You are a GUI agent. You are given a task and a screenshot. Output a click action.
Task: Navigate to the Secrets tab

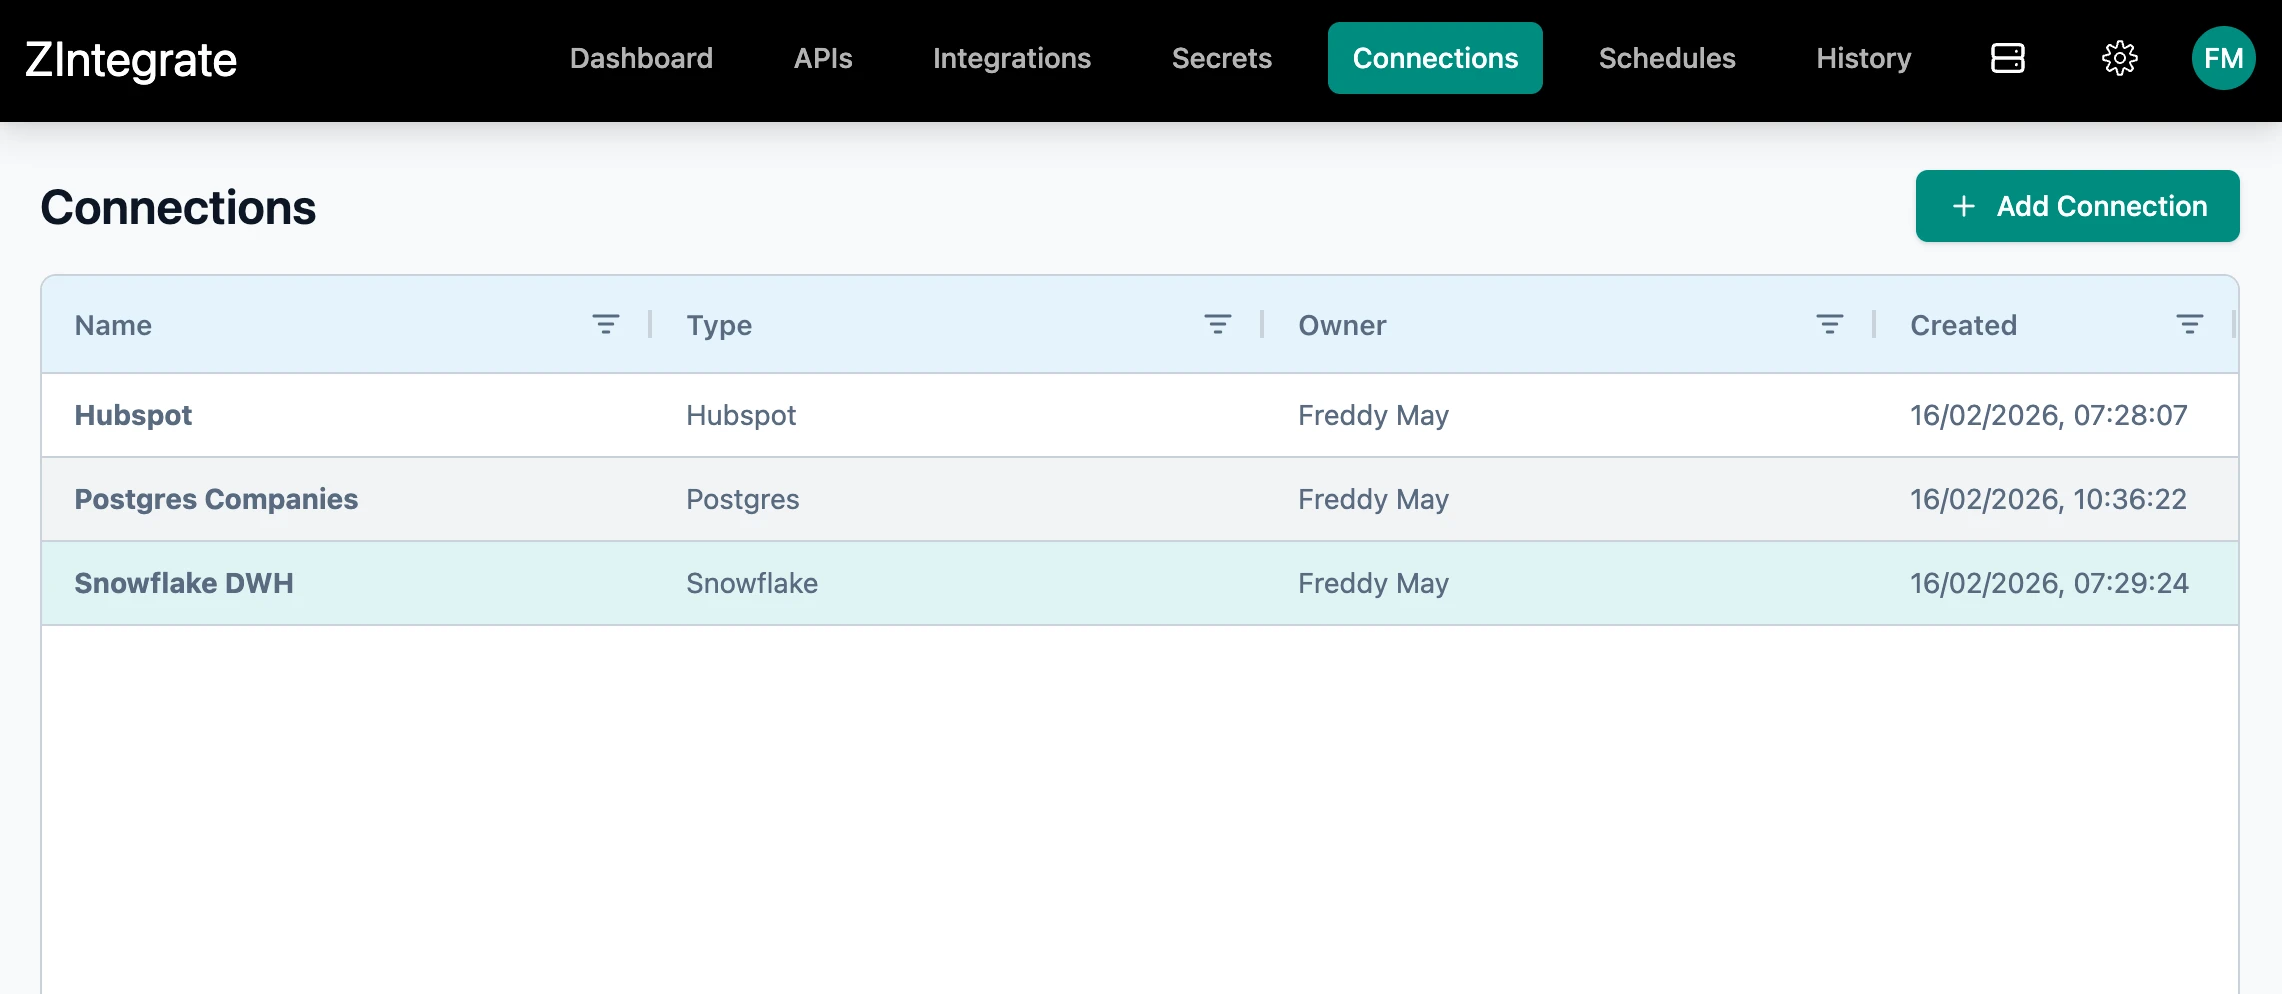point(1221,58)
